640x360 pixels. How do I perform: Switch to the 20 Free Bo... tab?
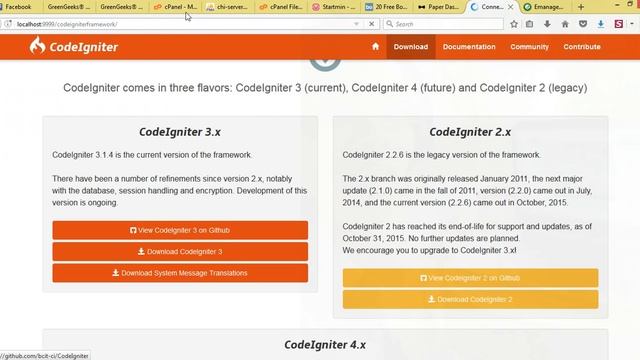[386, 7]
